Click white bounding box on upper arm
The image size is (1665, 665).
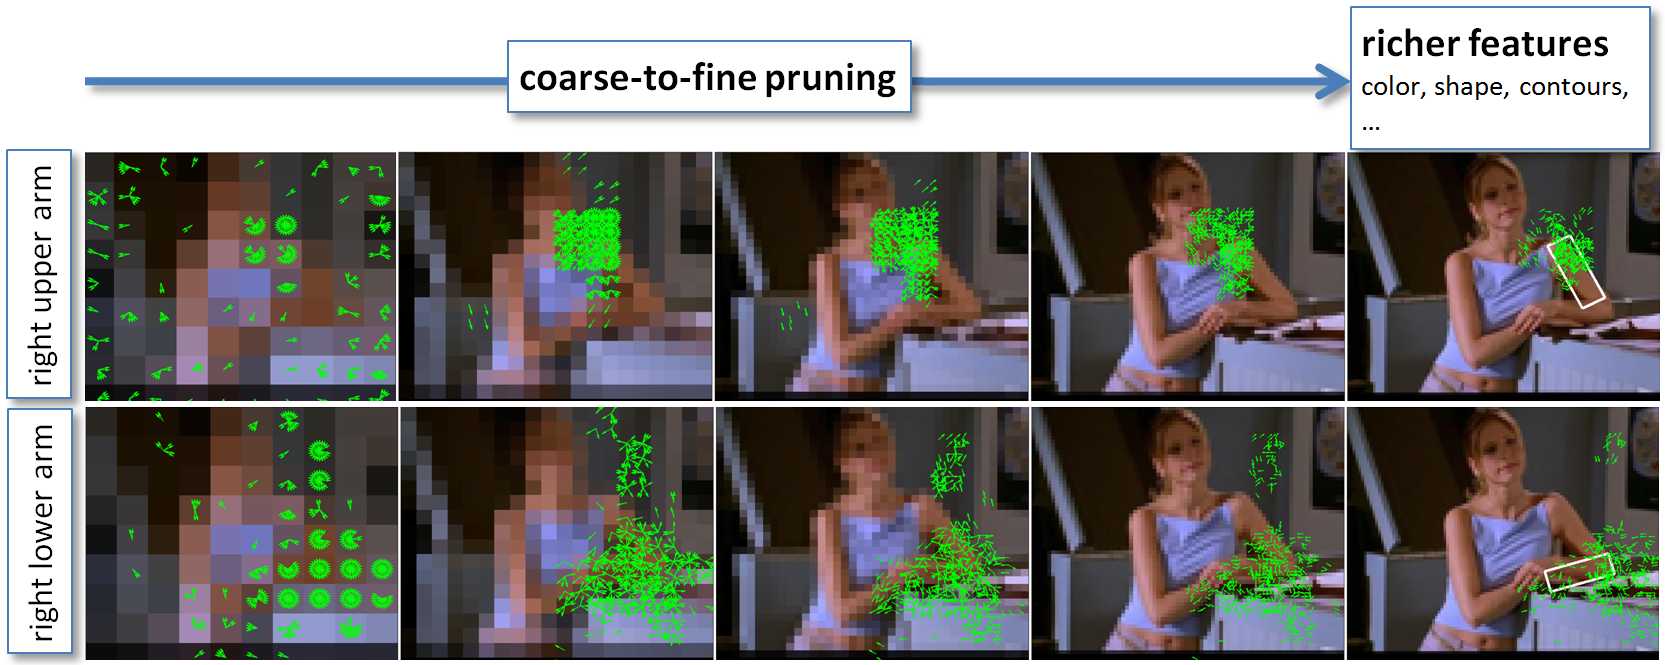(x=1576, y=271)
